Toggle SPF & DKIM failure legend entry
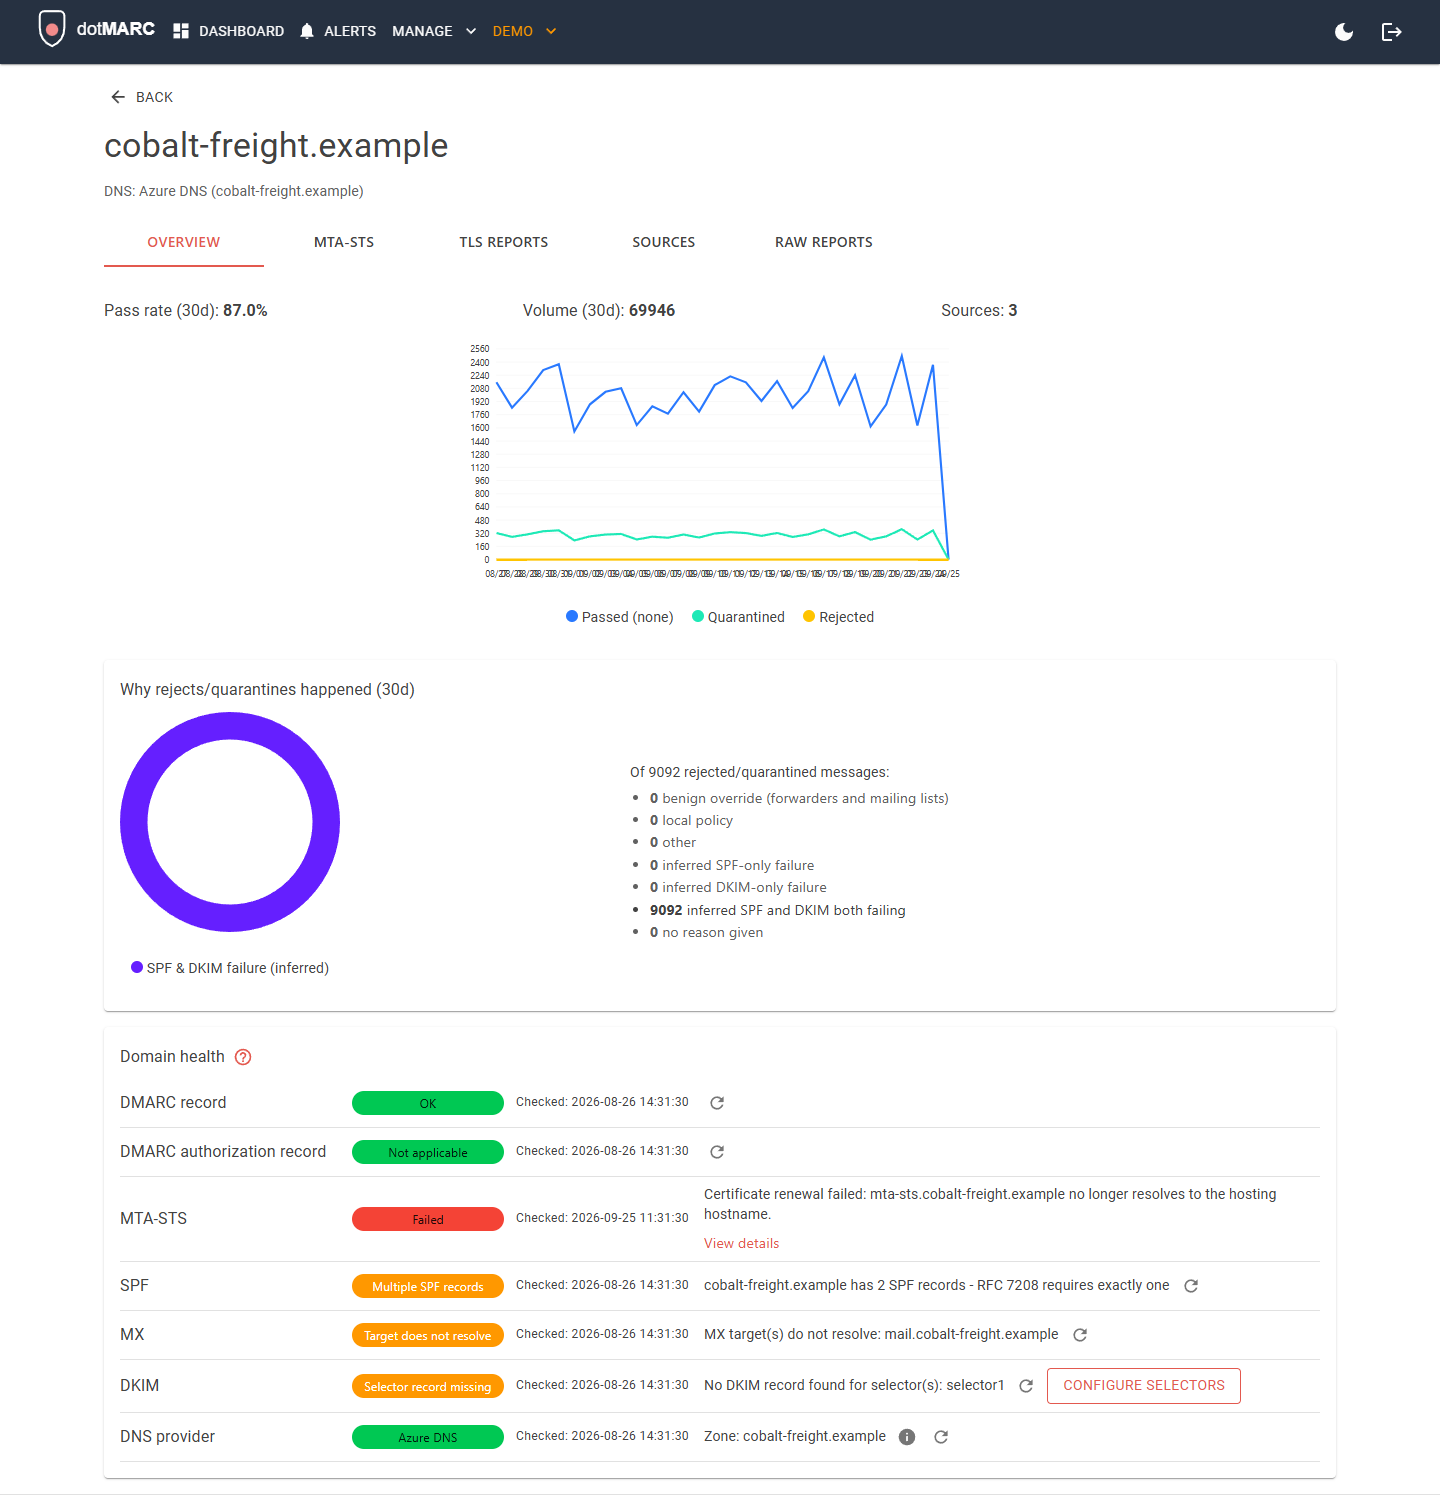1440x1500 pixels. (230, 968)
